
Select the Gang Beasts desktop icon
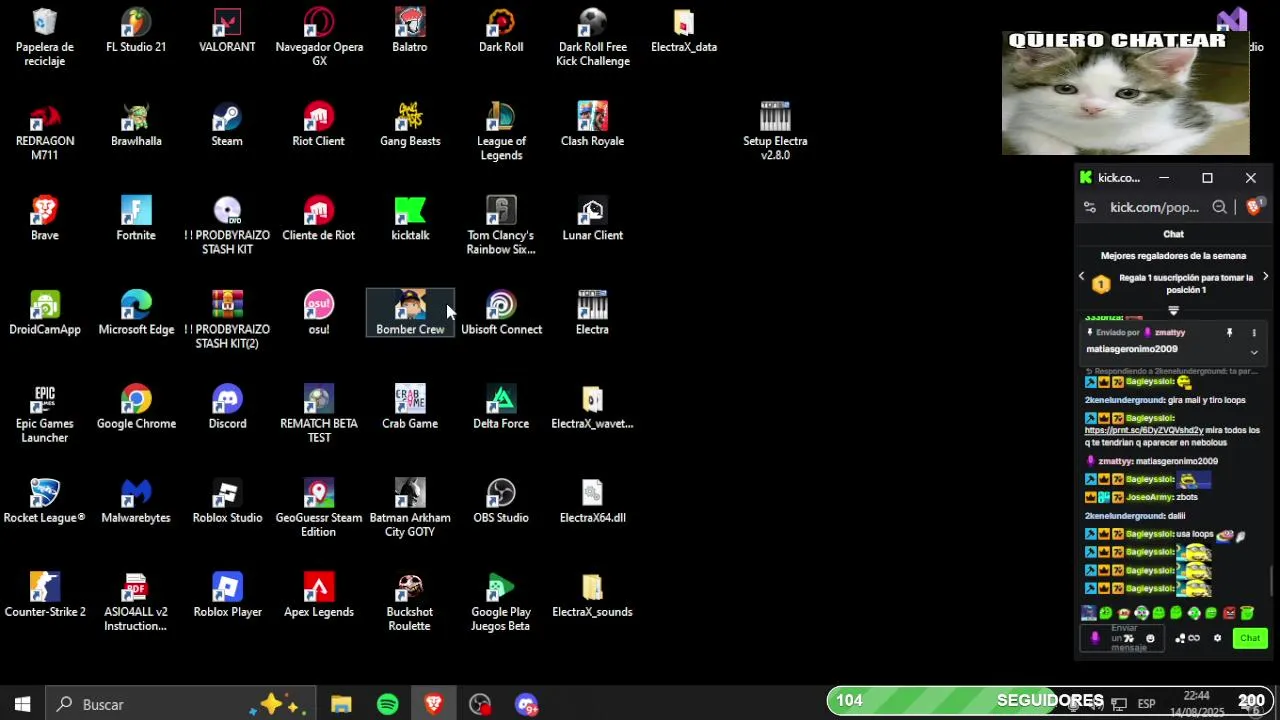click(410, 125)
